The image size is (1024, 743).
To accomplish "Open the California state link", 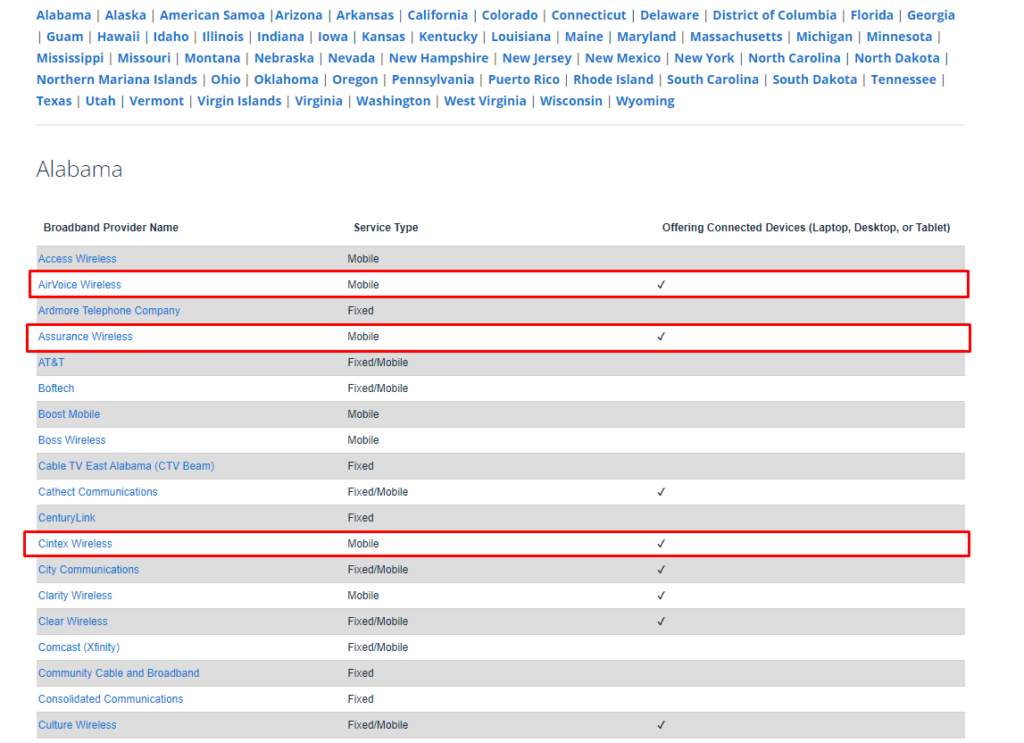I will click(x=438, y=15).
